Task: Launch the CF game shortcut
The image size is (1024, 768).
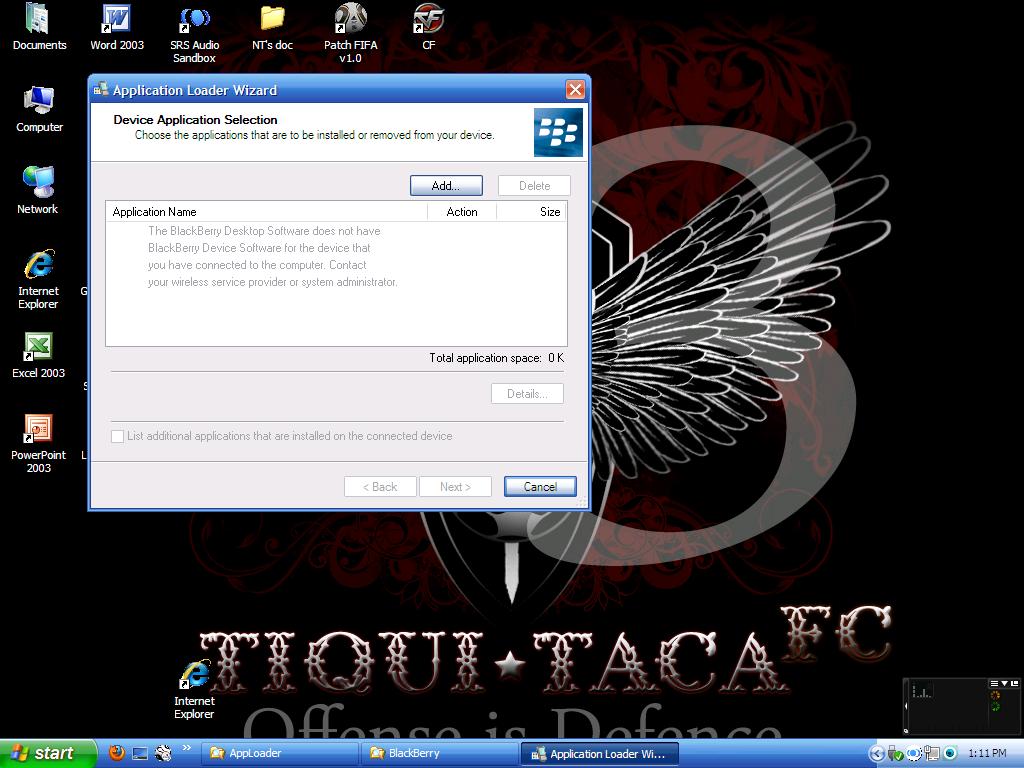Action: [x=428, y=20]
